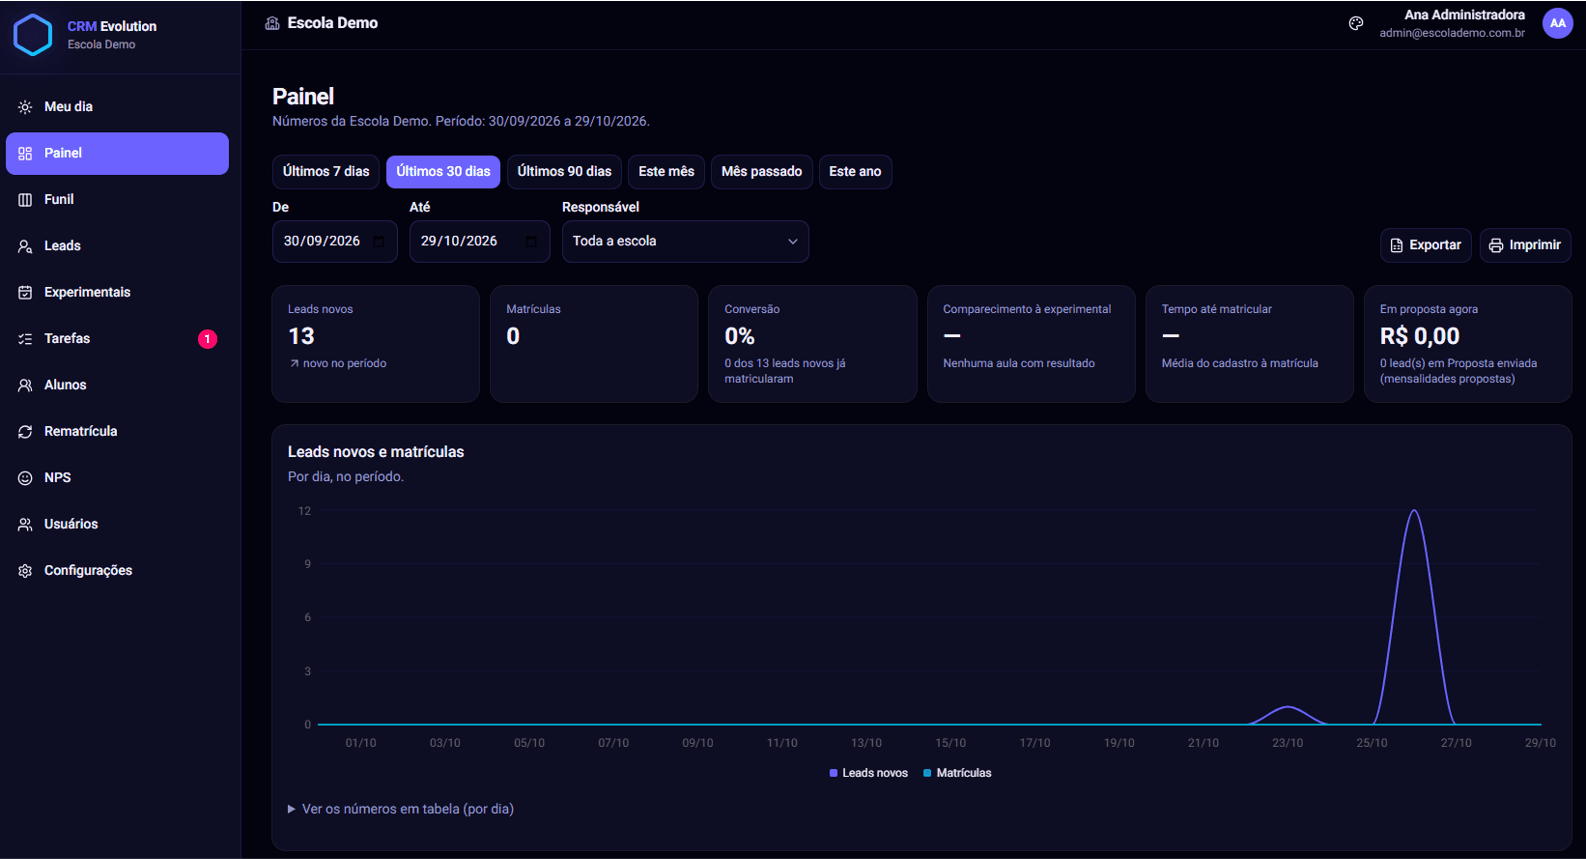Click the sun icon beside Meu dia
Image resolution: width=1586 pixels, height=859 pixels.
pyautogui.click(x=25, y=107)
